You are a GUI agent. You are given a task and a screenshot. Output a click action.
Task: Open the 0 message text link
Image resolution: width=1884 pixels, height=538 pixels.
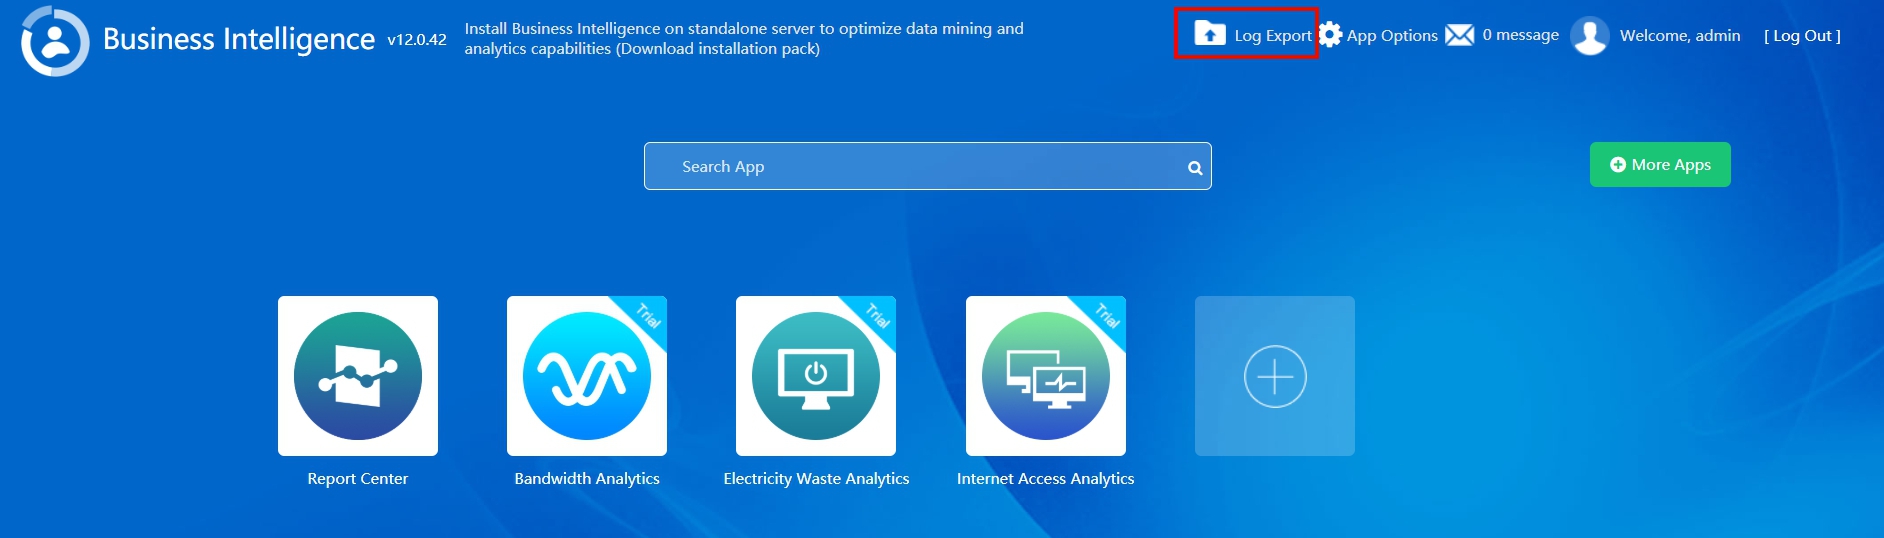[x=1520, y=35]
